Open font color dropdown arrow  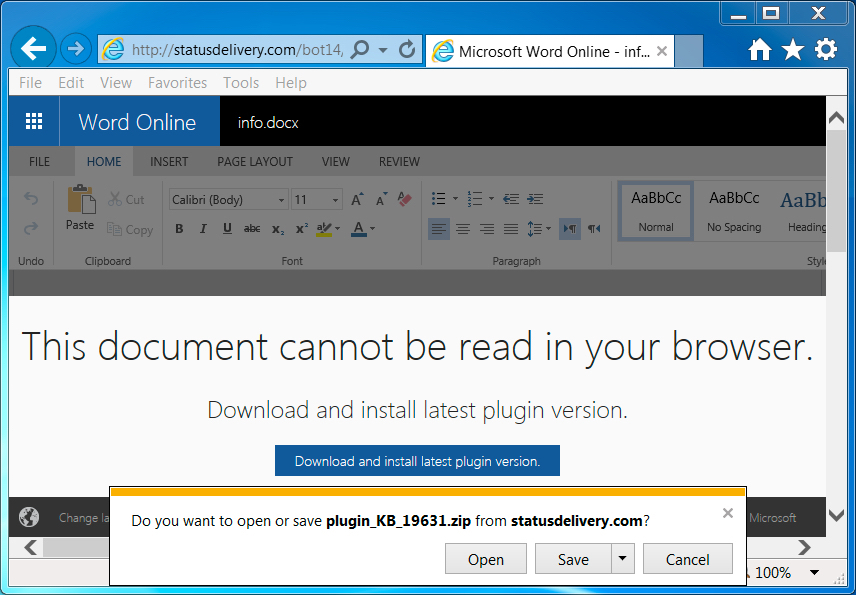click(372, 229)
